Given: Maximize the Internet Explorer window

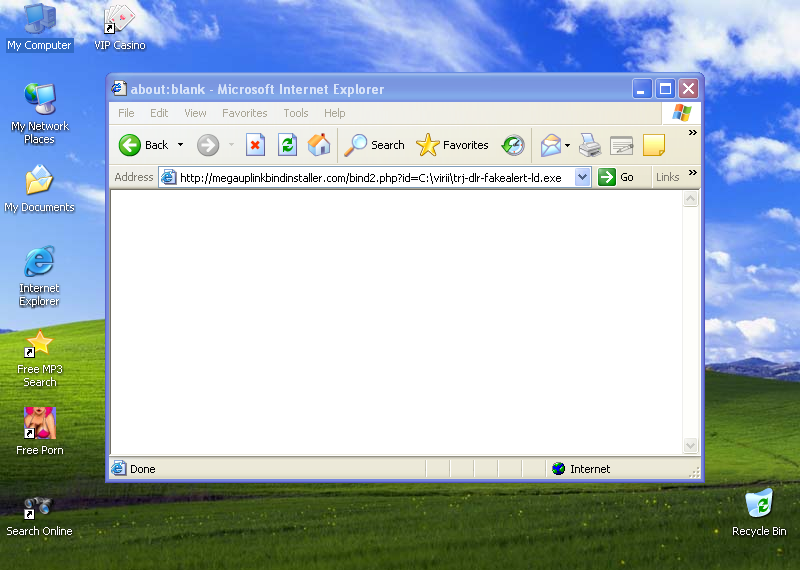Looking at the screenshot, I should click(x=665, y=89).
